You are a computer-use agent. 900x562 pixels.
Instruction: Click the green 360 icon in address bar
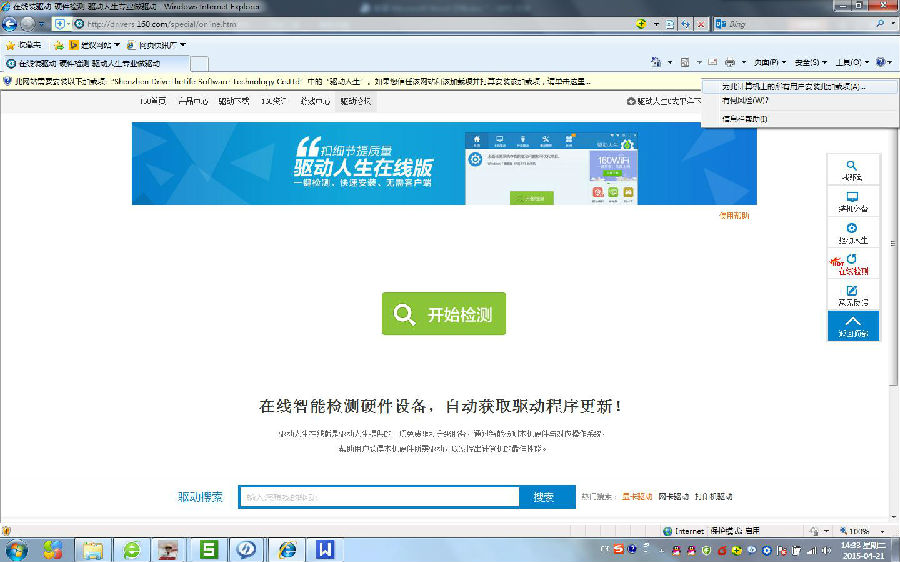point(642,24)
